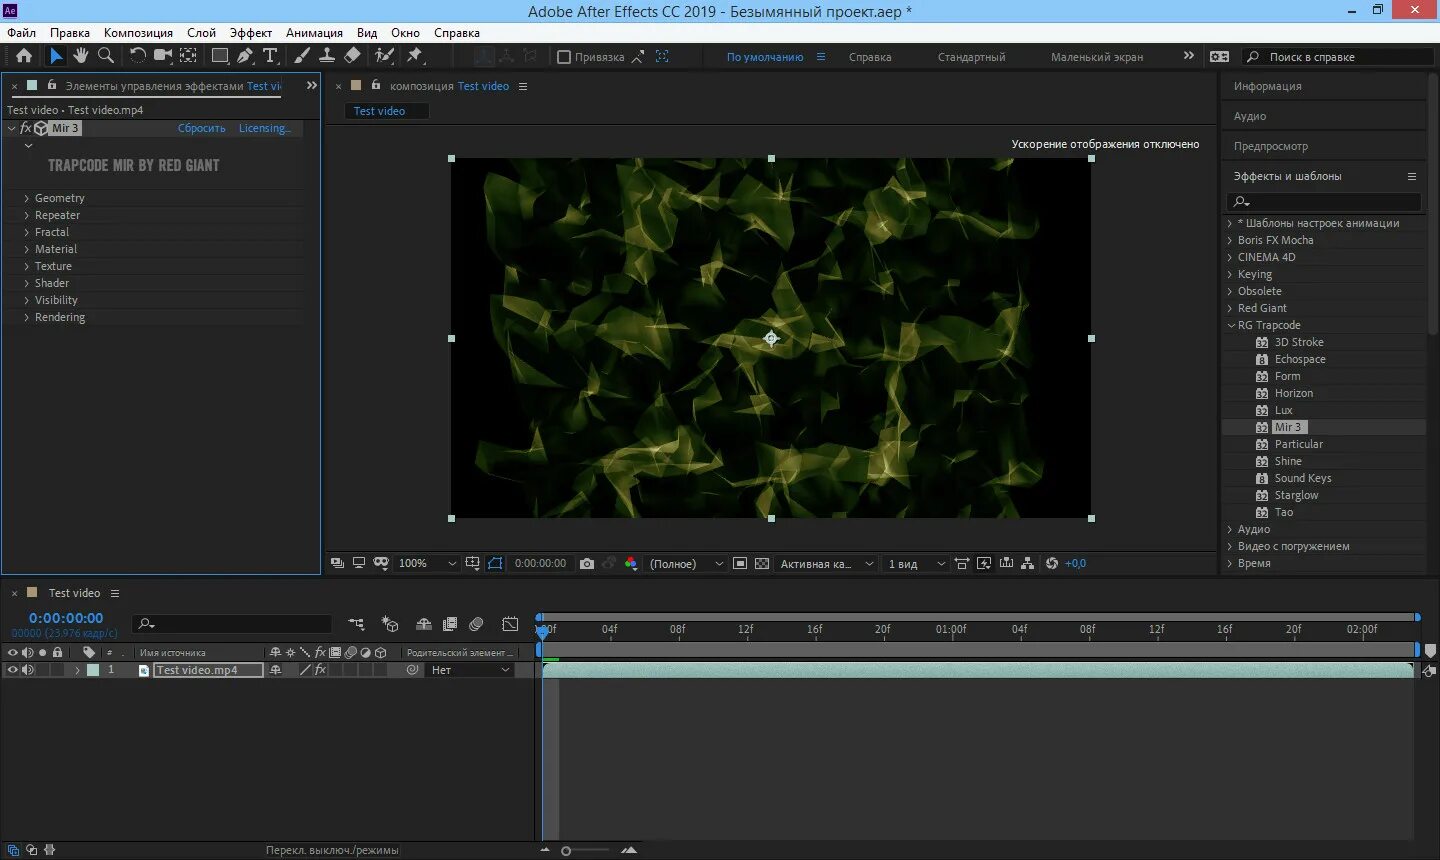
Task: Click Сбросить to reset Mir 3
Action: click(201, 128)
